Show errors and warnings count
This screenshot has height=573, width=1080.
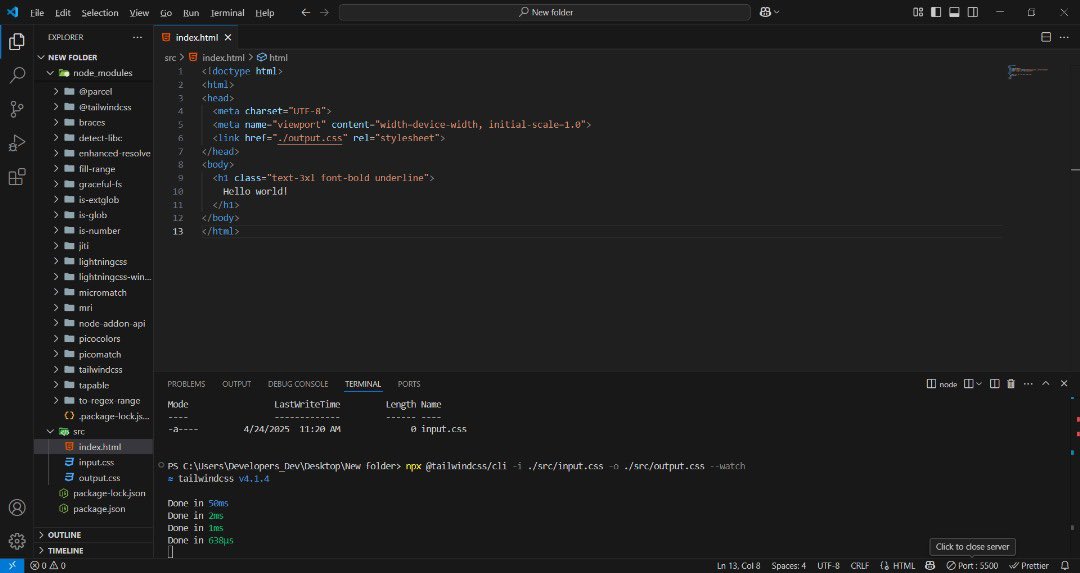coord(48,565)
